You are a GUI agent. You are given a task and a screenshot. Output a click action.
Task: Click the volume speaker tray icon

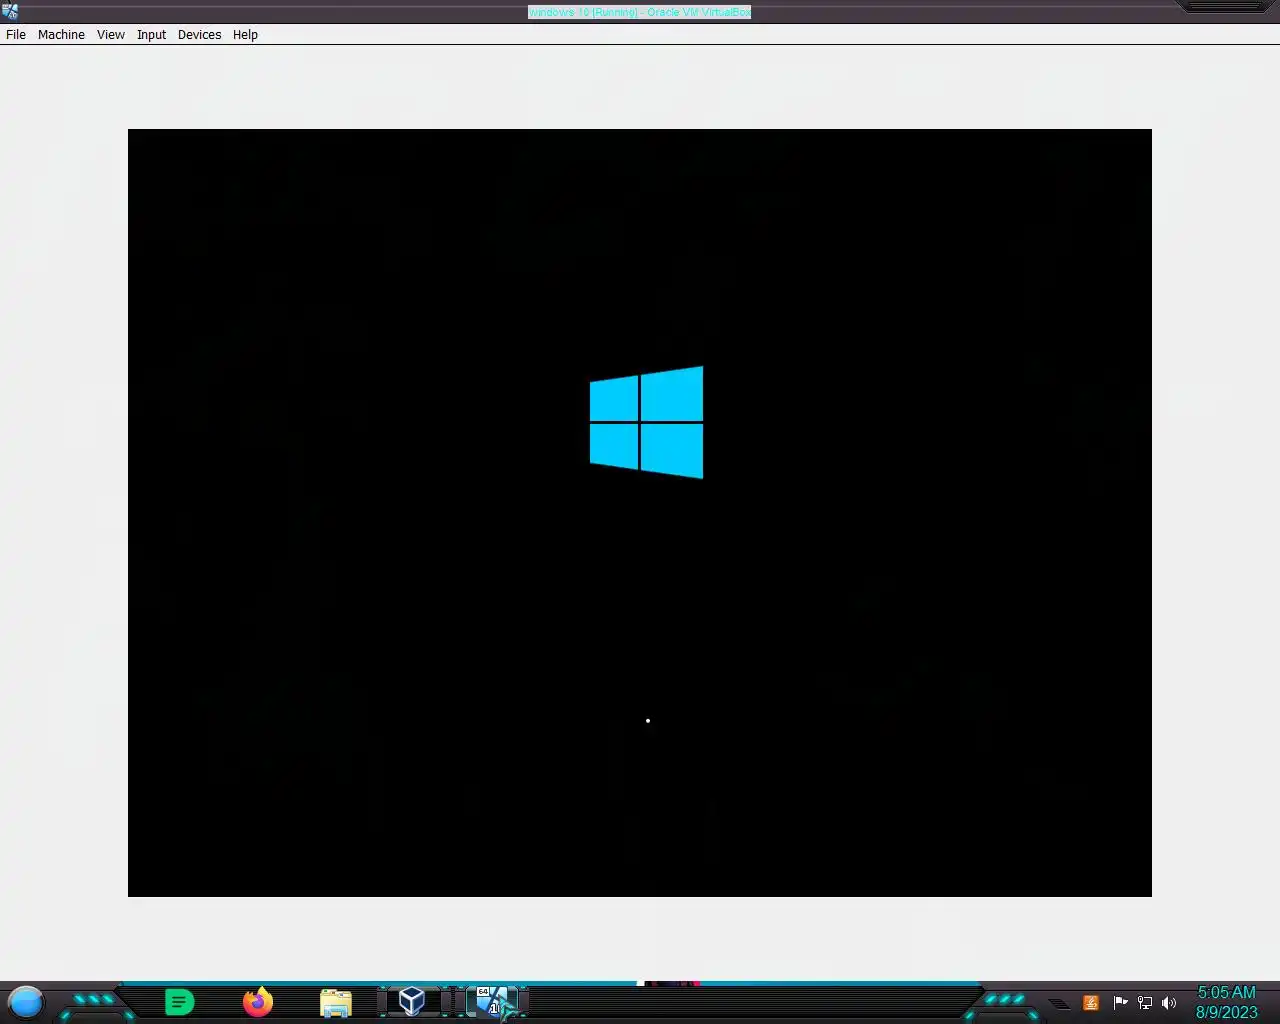(x=1169, y=1003)
